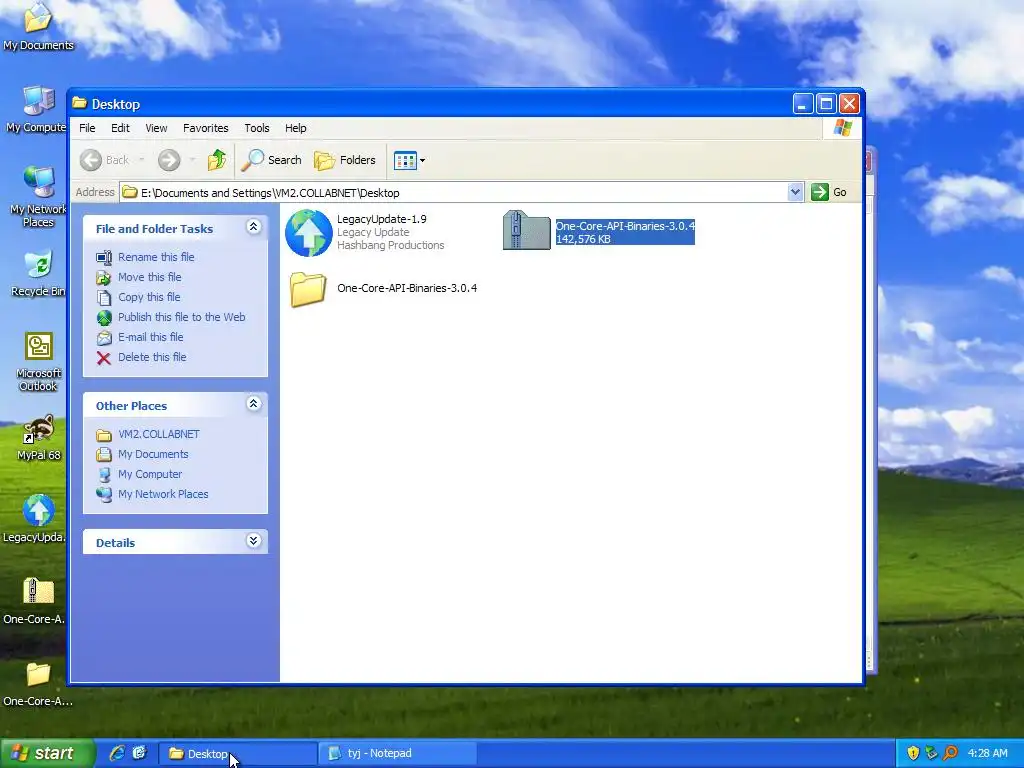Click the Forward arrow toolbar button
The height and width of the screenshot is (768, 1024).
[169, 160]
